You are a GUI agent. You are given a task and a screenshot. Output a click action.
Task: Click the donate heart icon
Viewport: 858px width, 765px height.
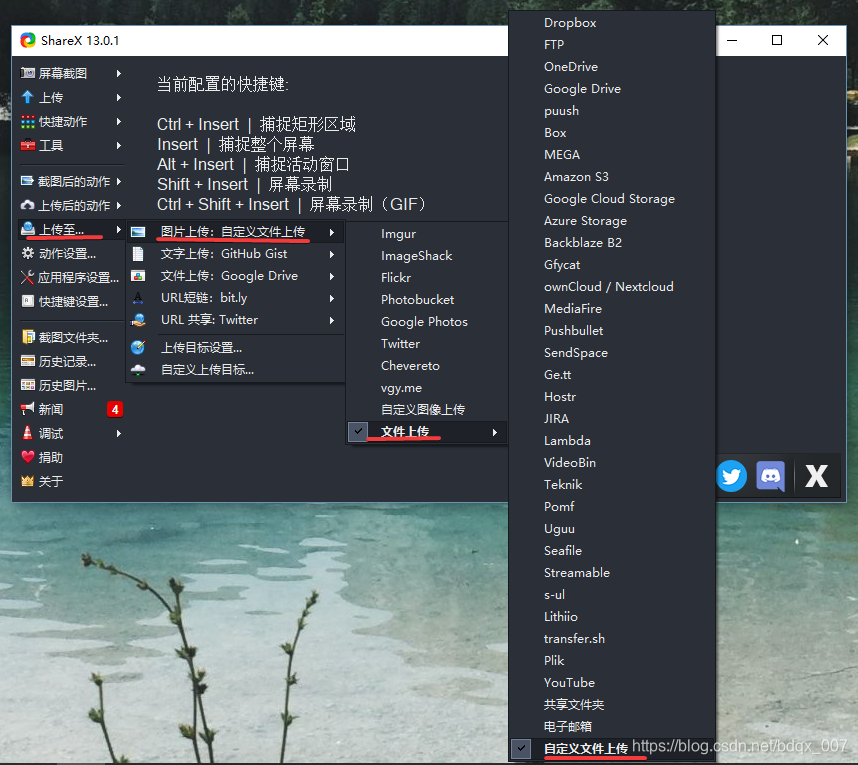pyautogui.click(x=27, y=457)
